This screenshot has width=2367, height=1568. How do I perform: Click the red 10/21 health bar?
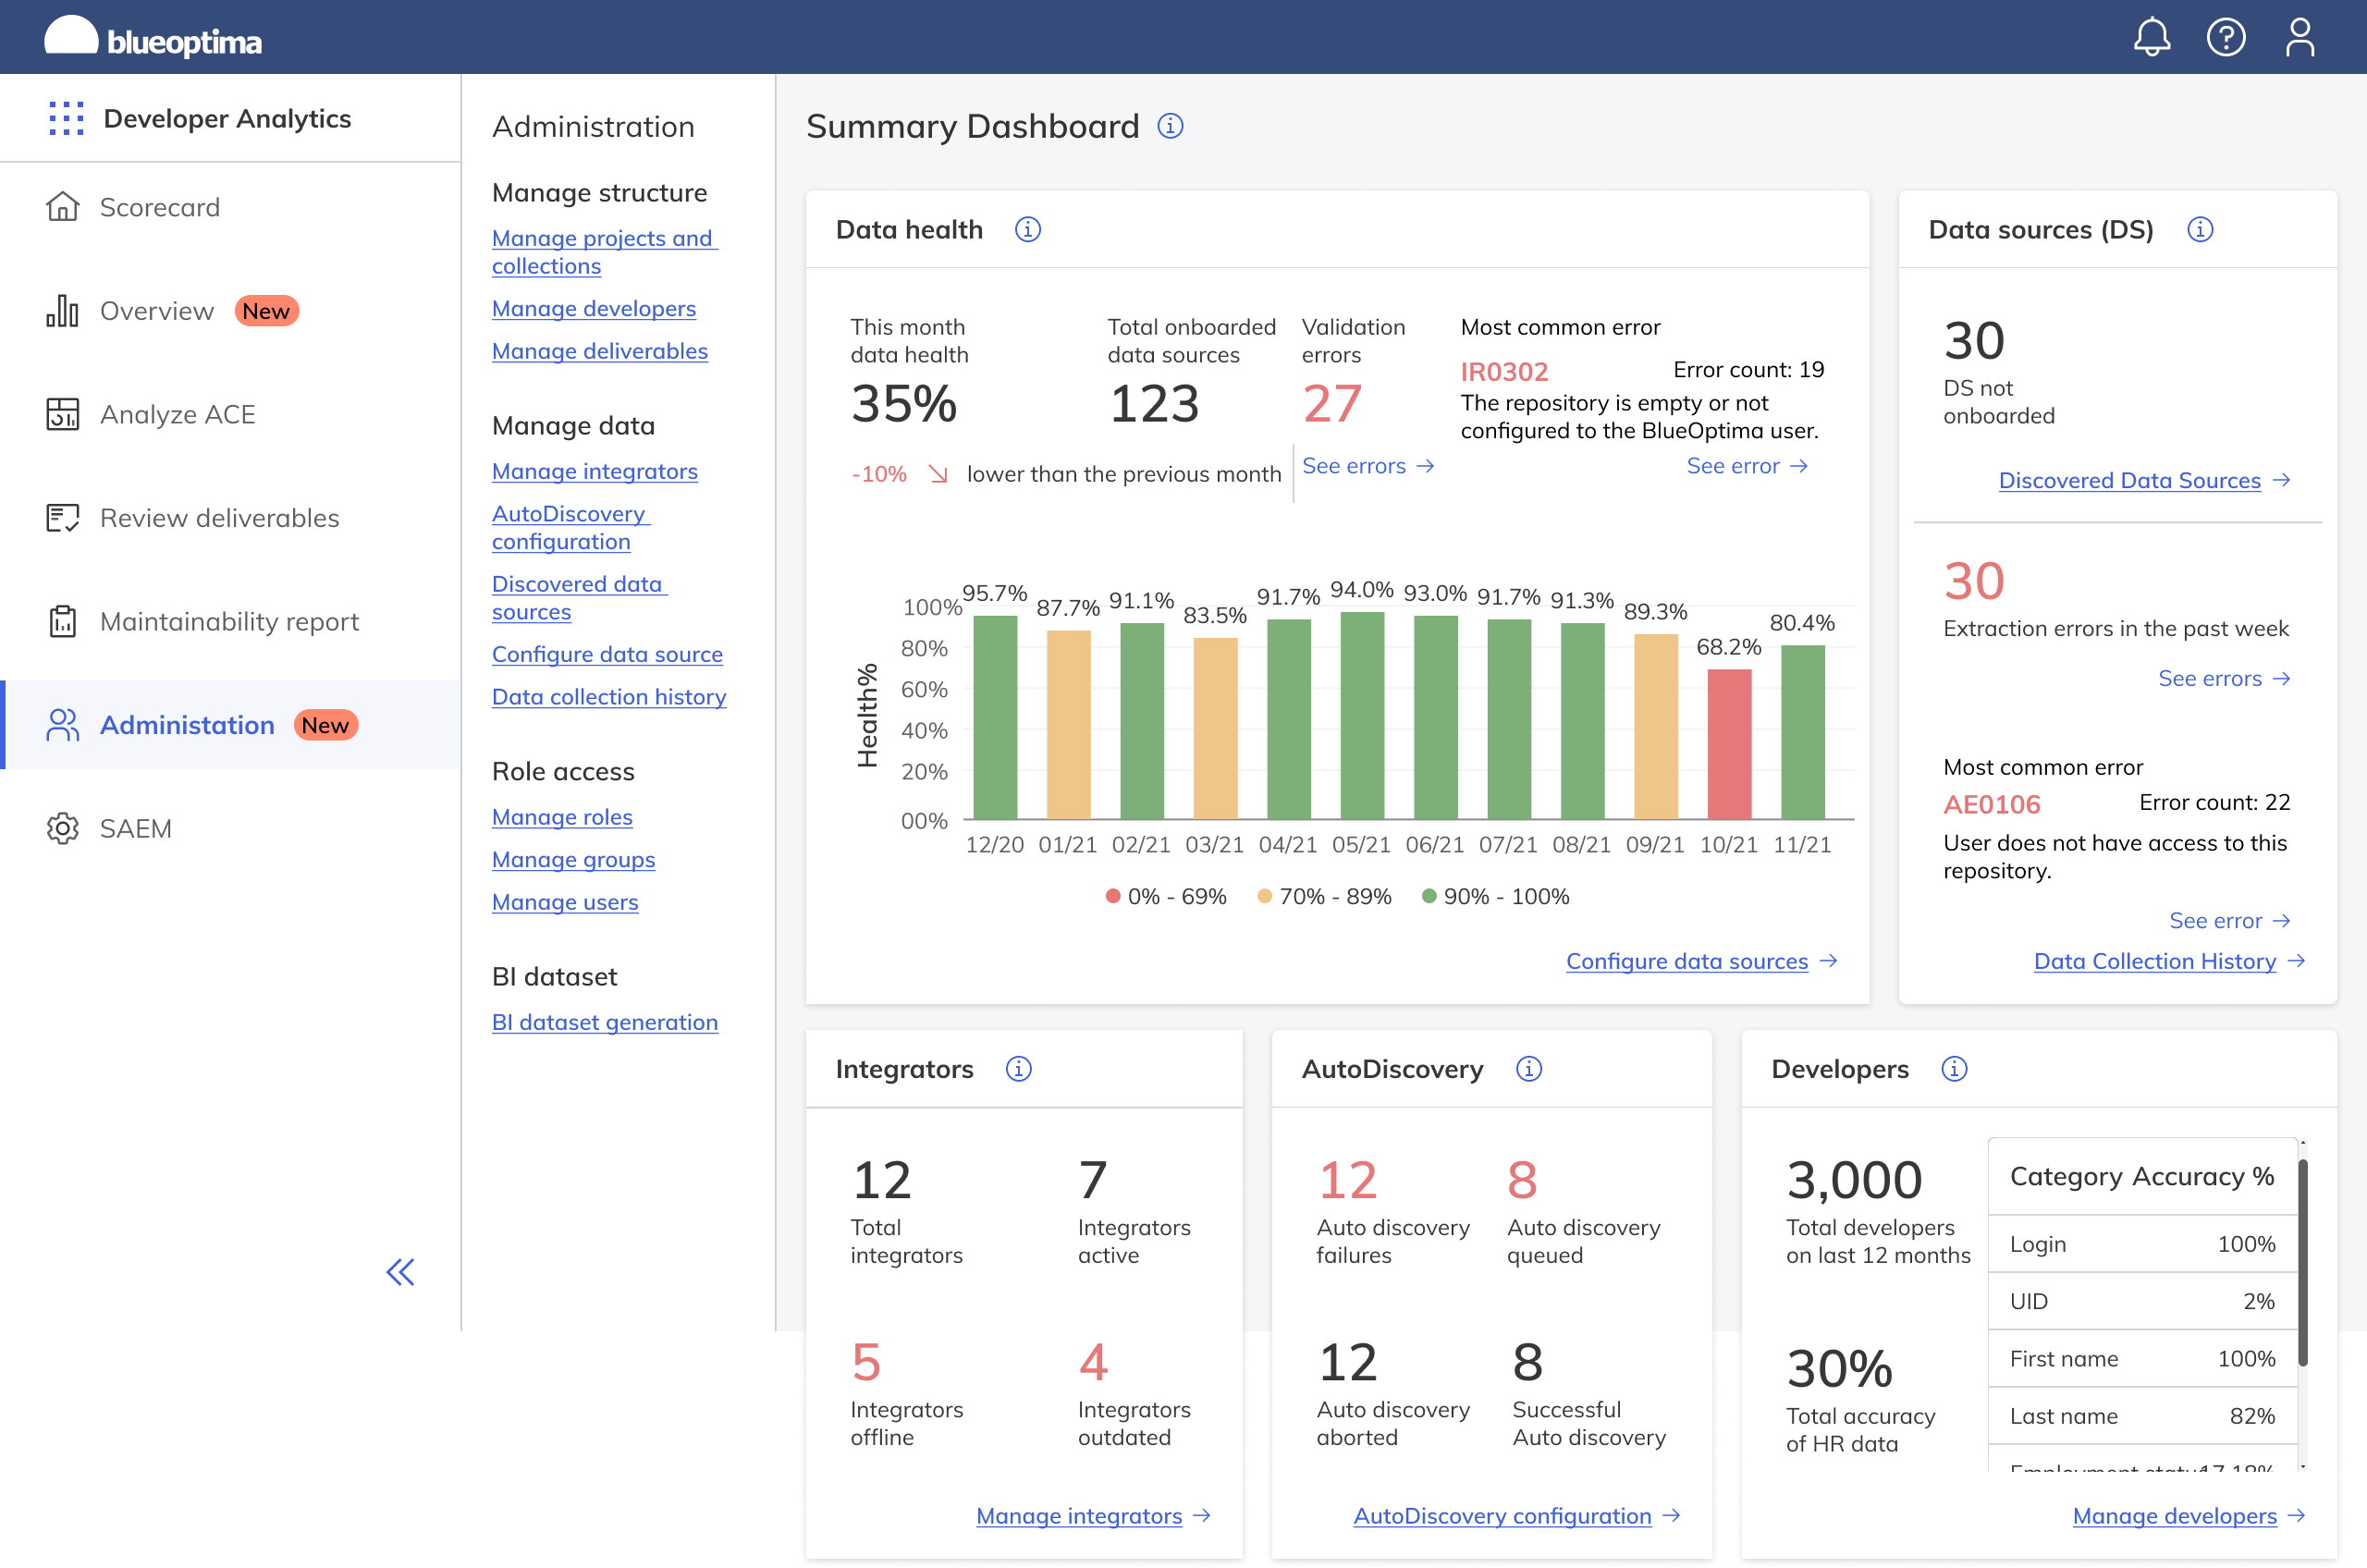(x=1729, y=744)
